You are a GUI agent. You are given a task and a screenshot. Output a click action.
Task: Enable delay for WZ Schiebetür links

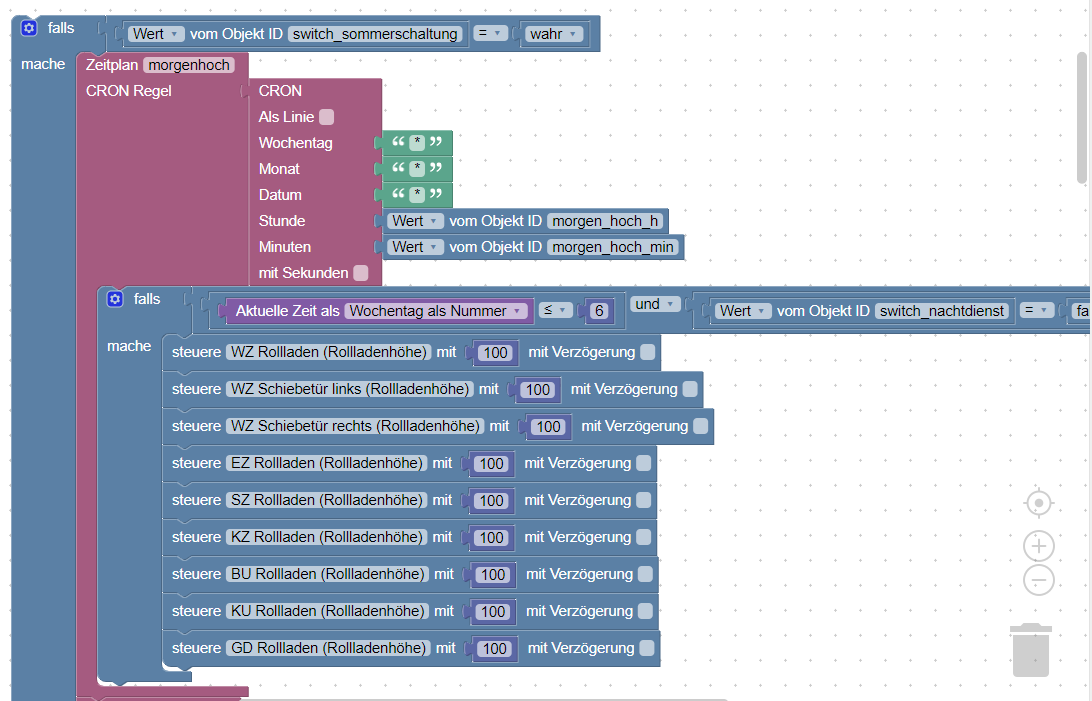click(690, 389)
